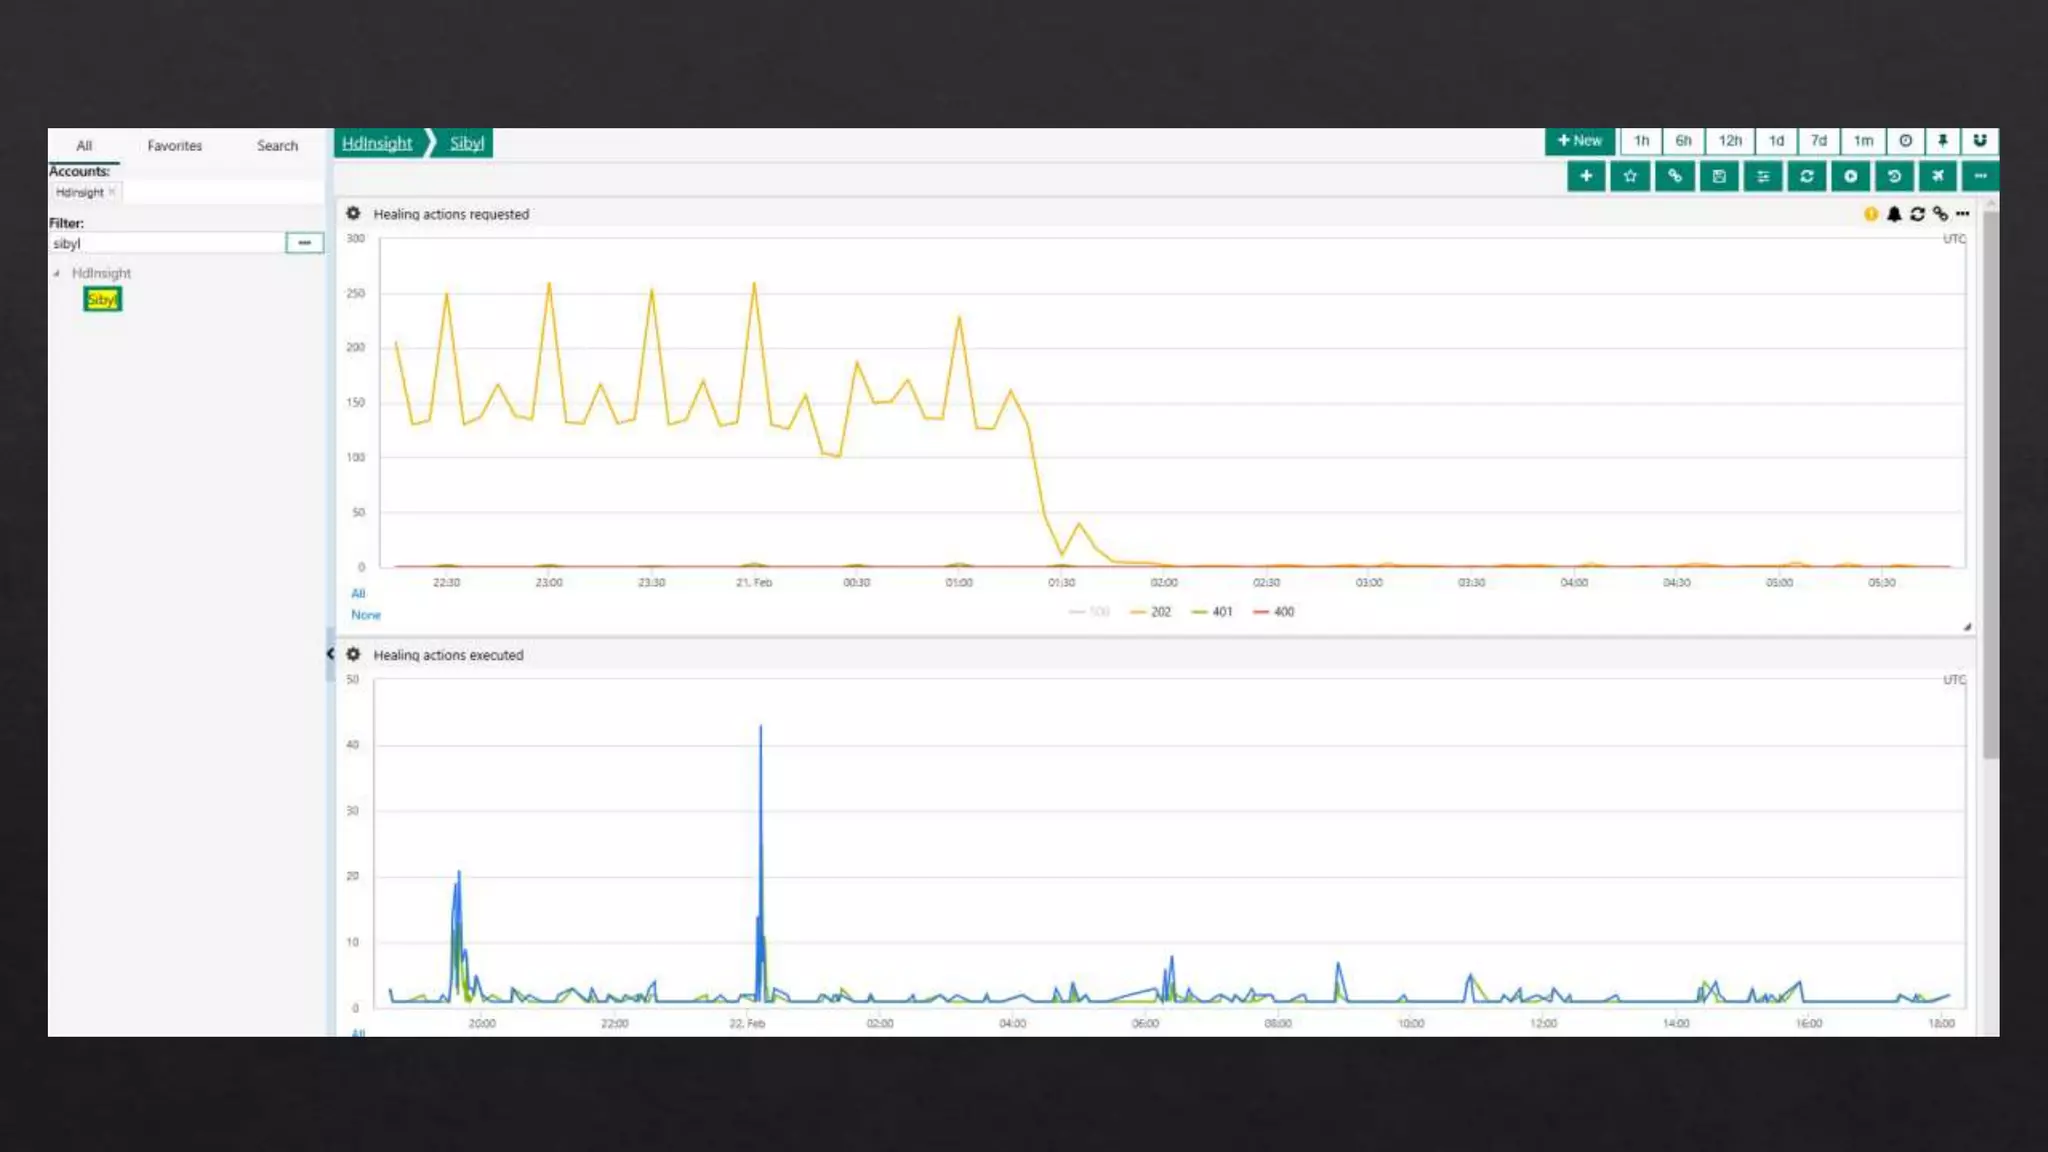The width and height of the screenshot is (2048, 1152).
Task: Open gear settings for Healing actions executed
Action: point(353,655)
